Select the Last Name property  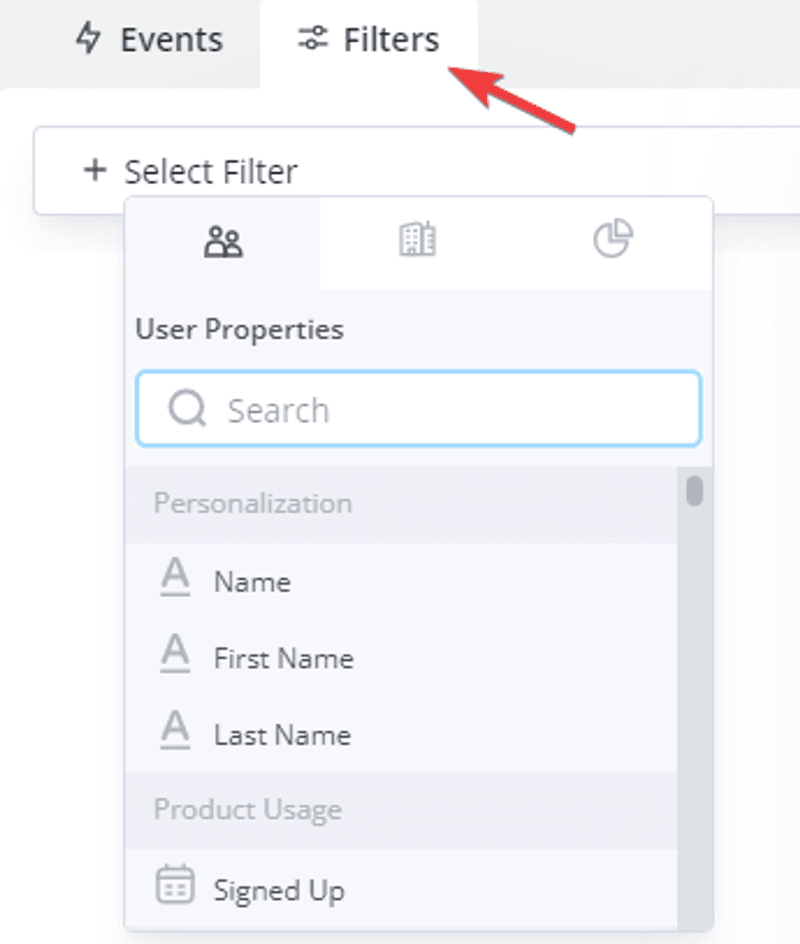(x=281, y=734)
